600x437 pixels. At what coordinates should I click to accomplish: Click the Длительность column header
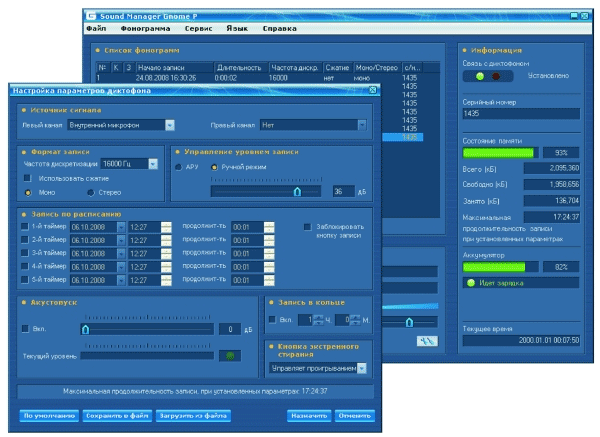click(x=241, y=68)
